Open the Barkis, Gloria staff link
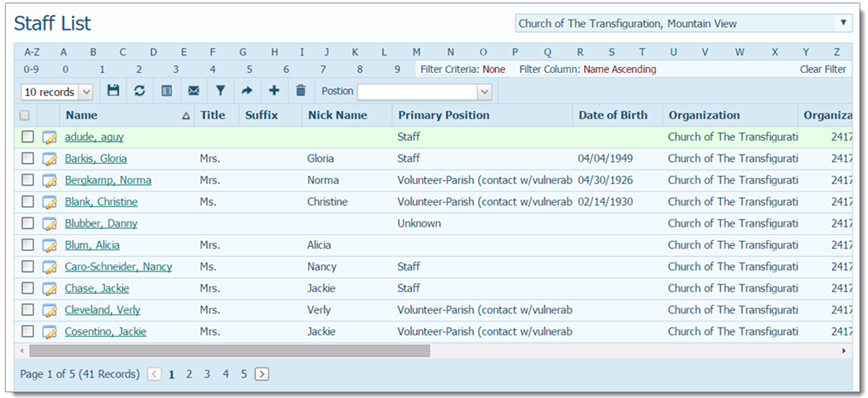 [96, 159]
